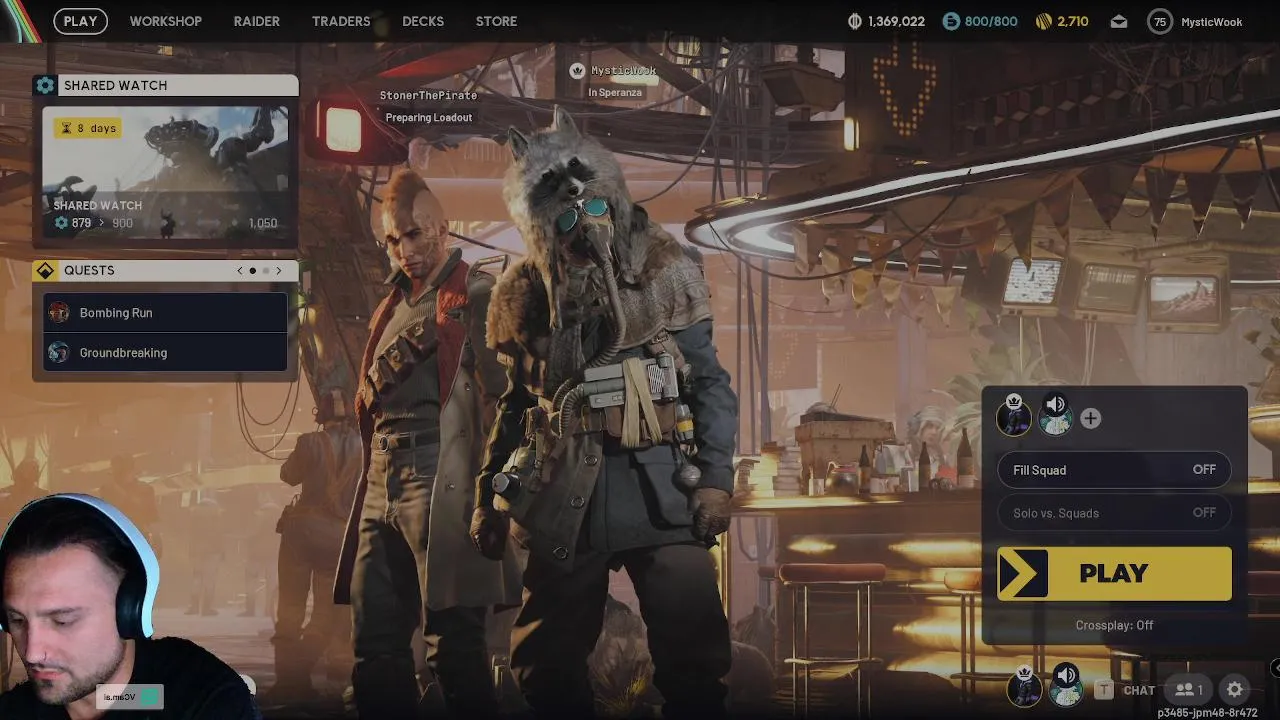Click the Preparing Loadout status text
1280x720 pixels.
pyautogui.click(x=429, y=118)
